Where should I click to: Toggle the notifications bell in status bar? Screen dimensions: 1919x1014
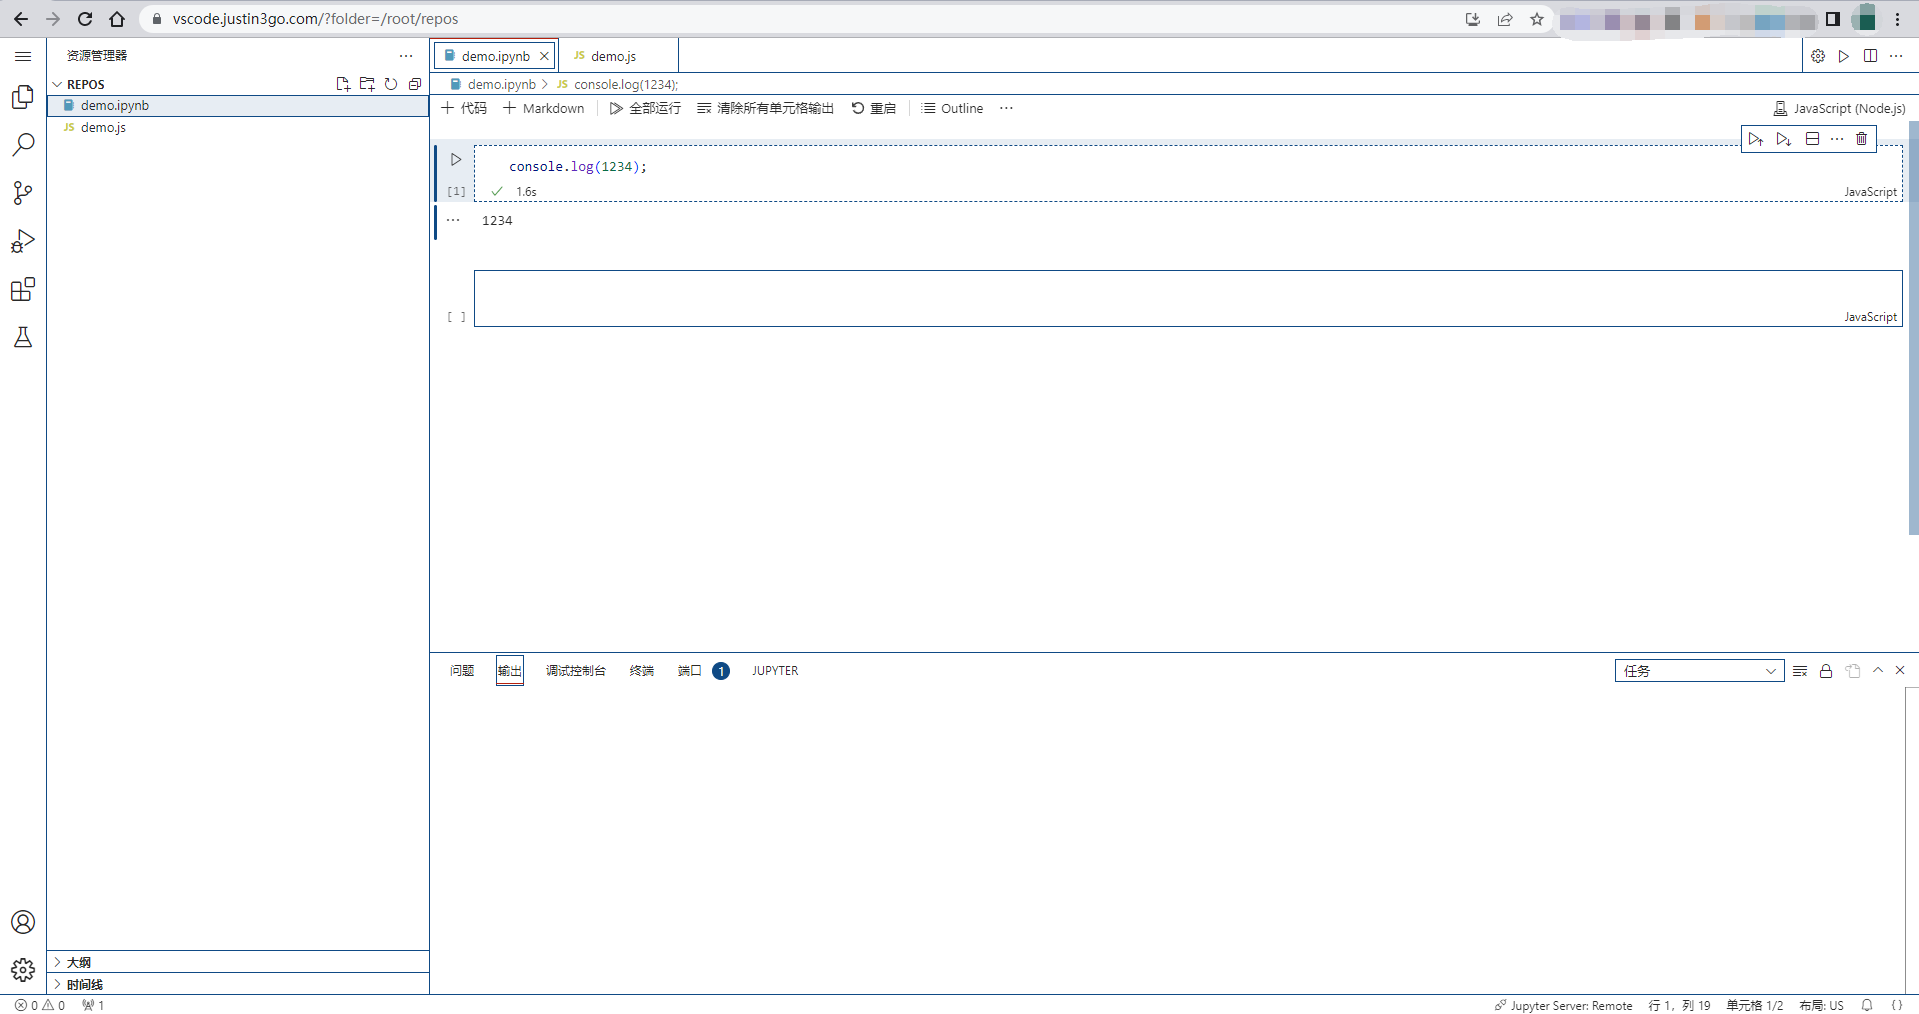tap(1866, 1005)
